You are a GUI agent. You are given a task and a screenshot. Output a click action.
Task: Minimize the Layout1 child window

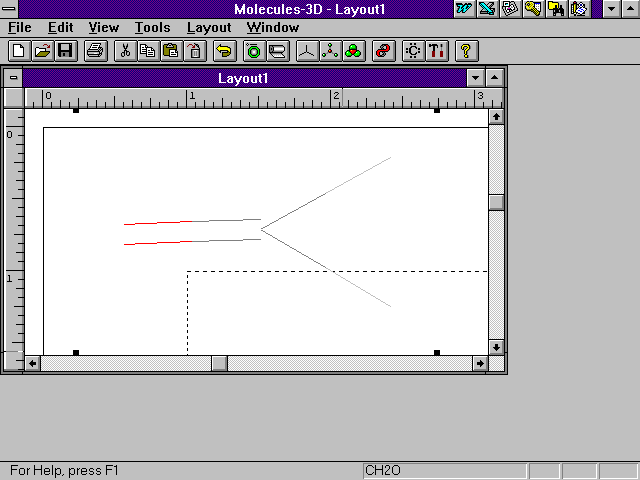click(x=476, y=78)
